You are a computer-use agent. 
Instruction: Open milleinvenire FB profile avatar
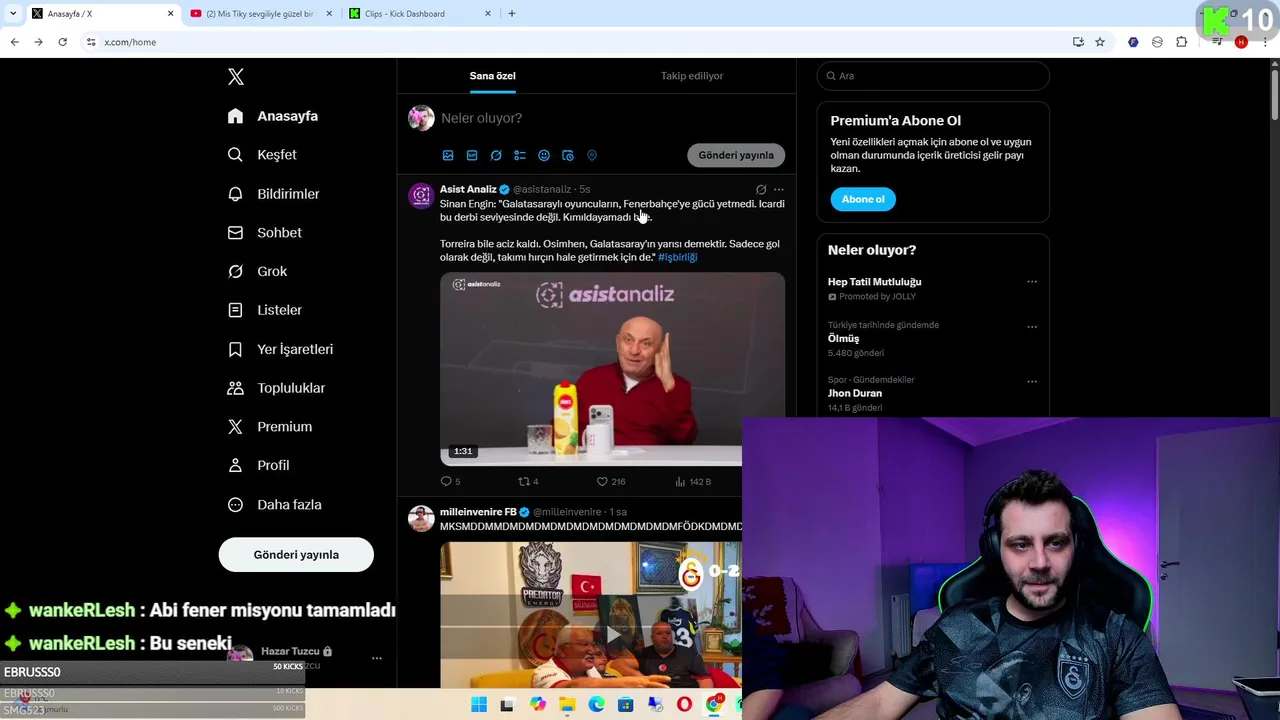pyautogui.click(x=421, y=518)
